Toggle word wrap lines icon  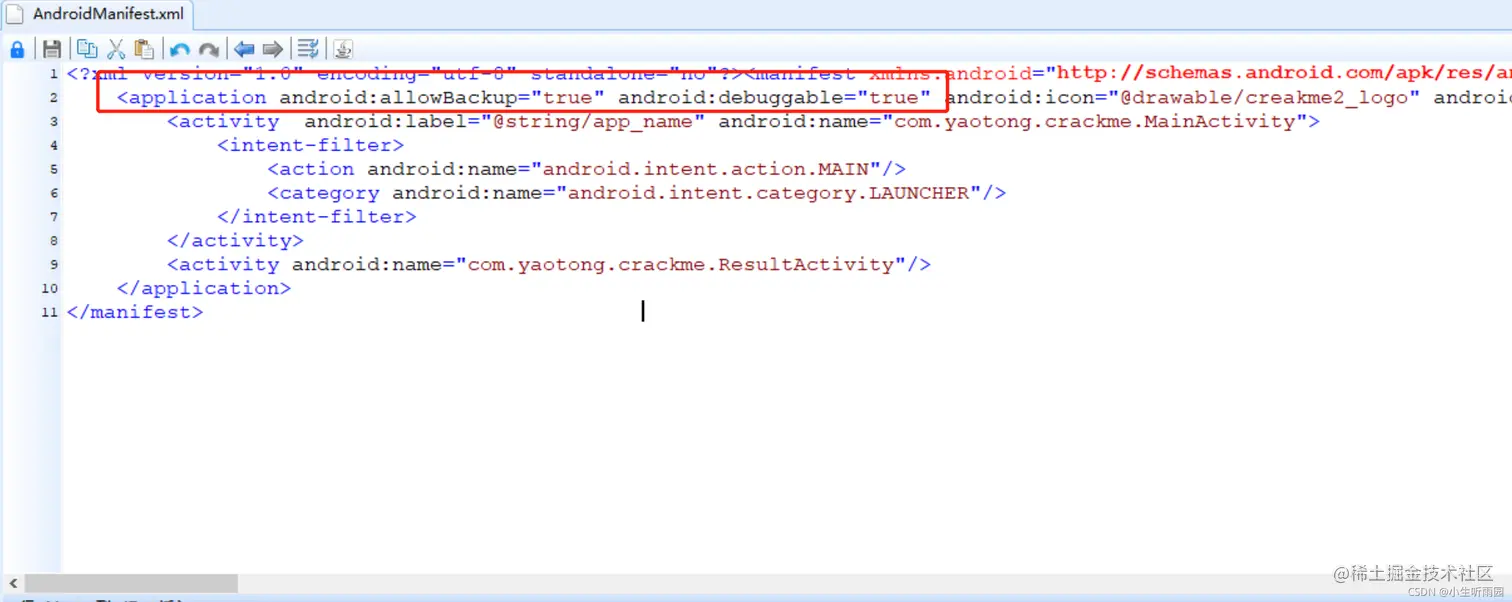tap(308, 49)
